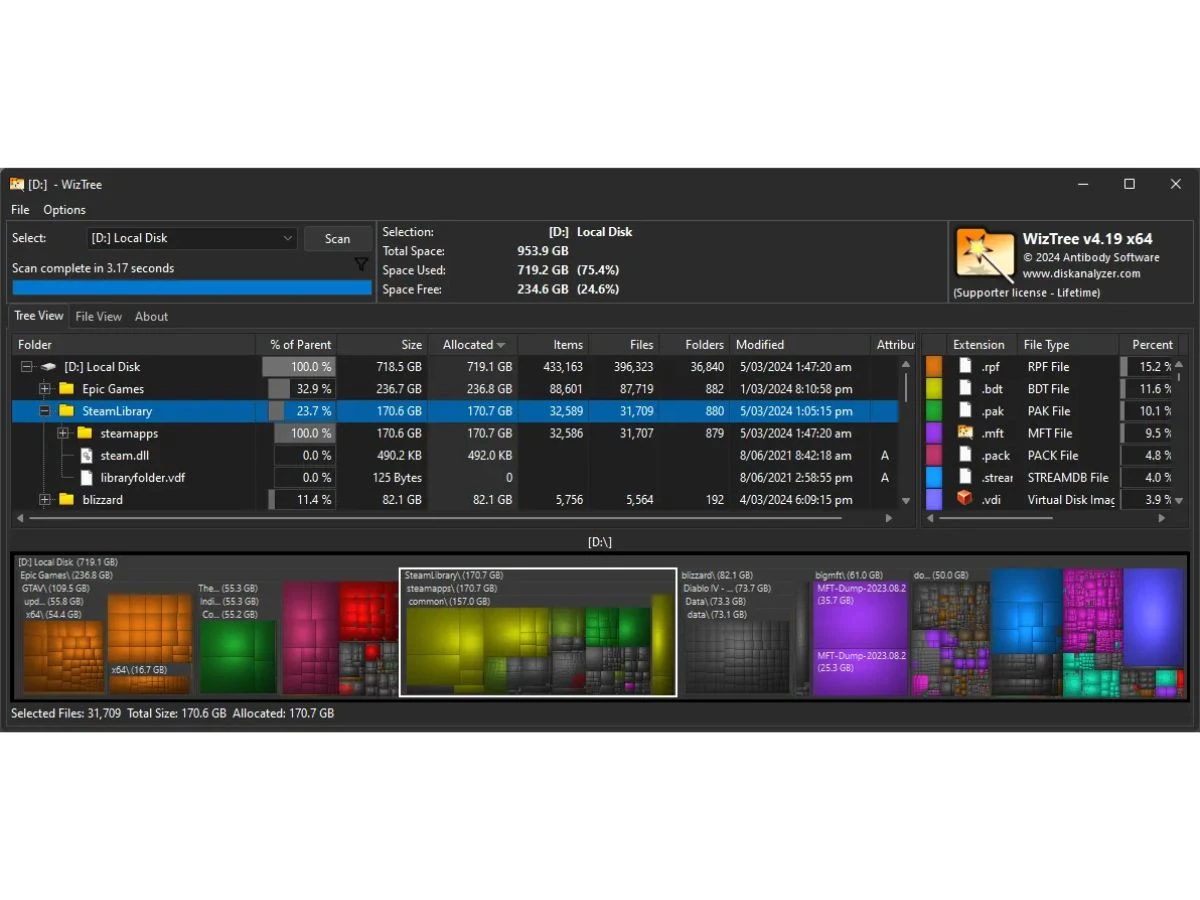
Task: Click the Local Disk drive icon in tree
Action: pyautogui.click(x=48, y=367)
